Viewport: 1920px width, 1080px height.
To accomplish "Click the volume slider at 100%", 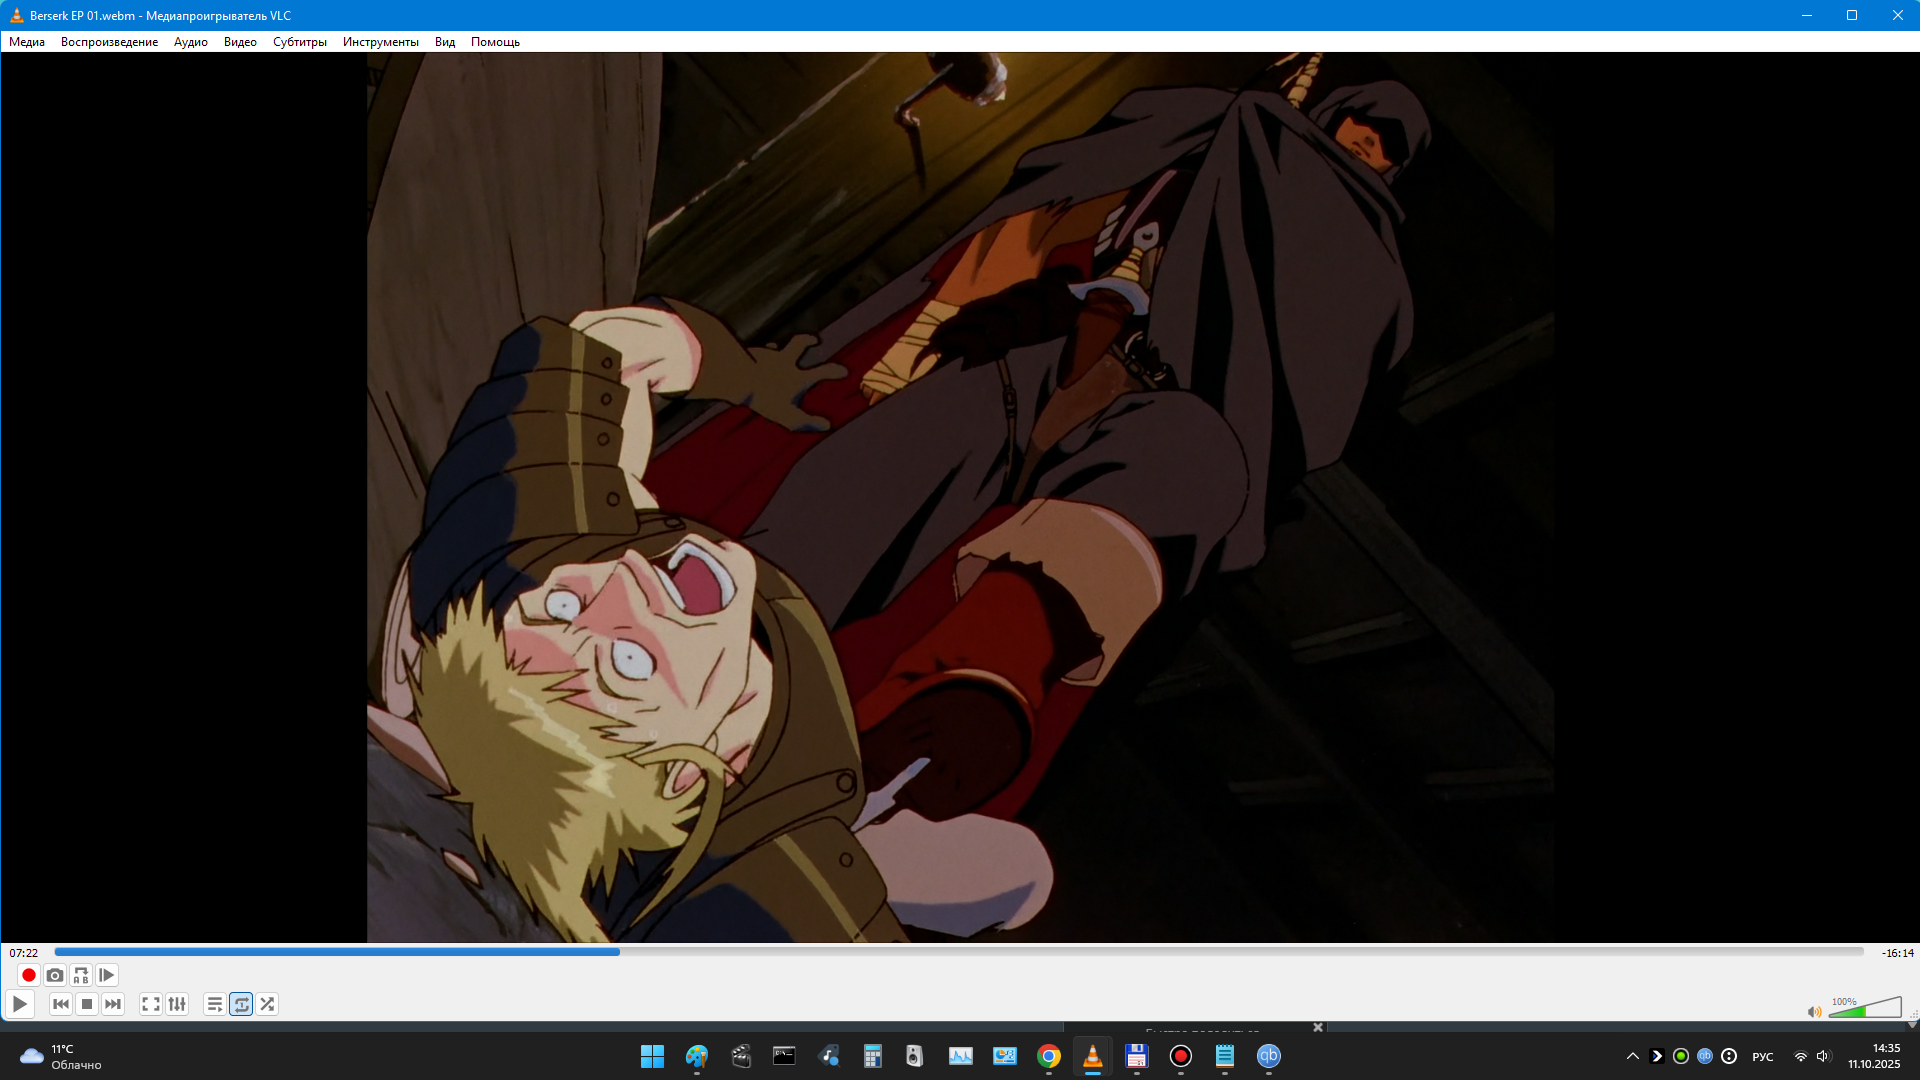I will click(x=1866, y=1010).
